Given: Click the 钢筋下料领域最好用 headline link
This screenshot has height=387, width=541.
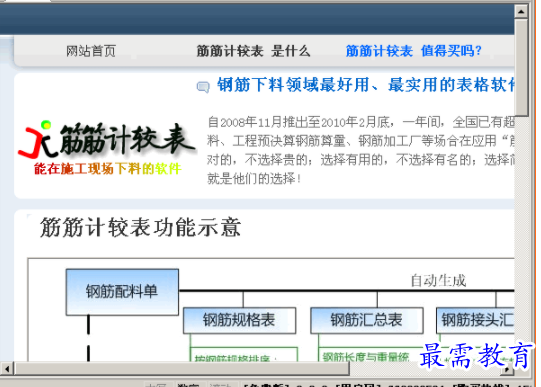Looking at the screenshot, I should [x=365, y=85].
